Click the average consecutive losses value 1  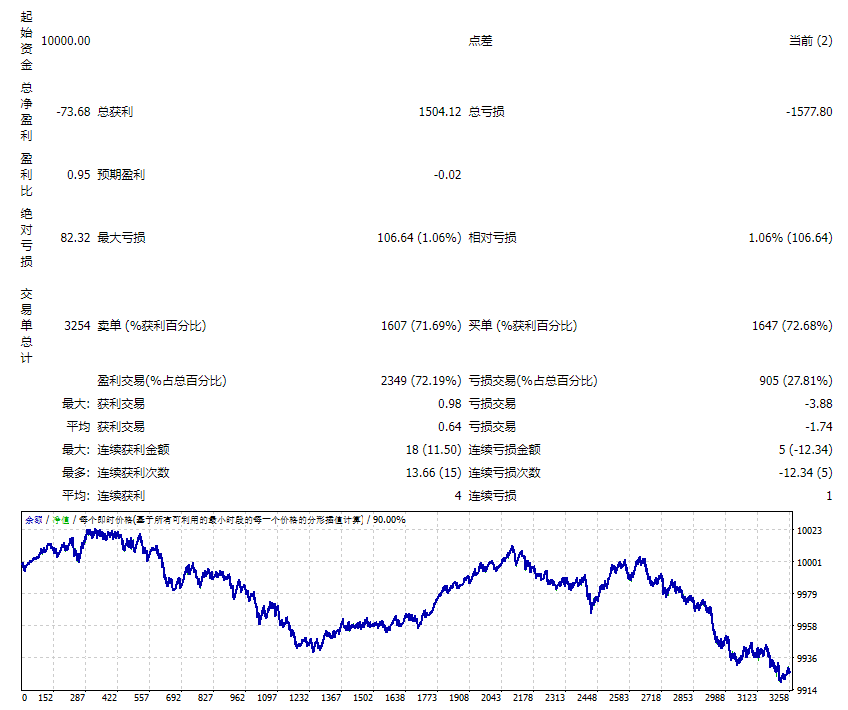point(829,496)
